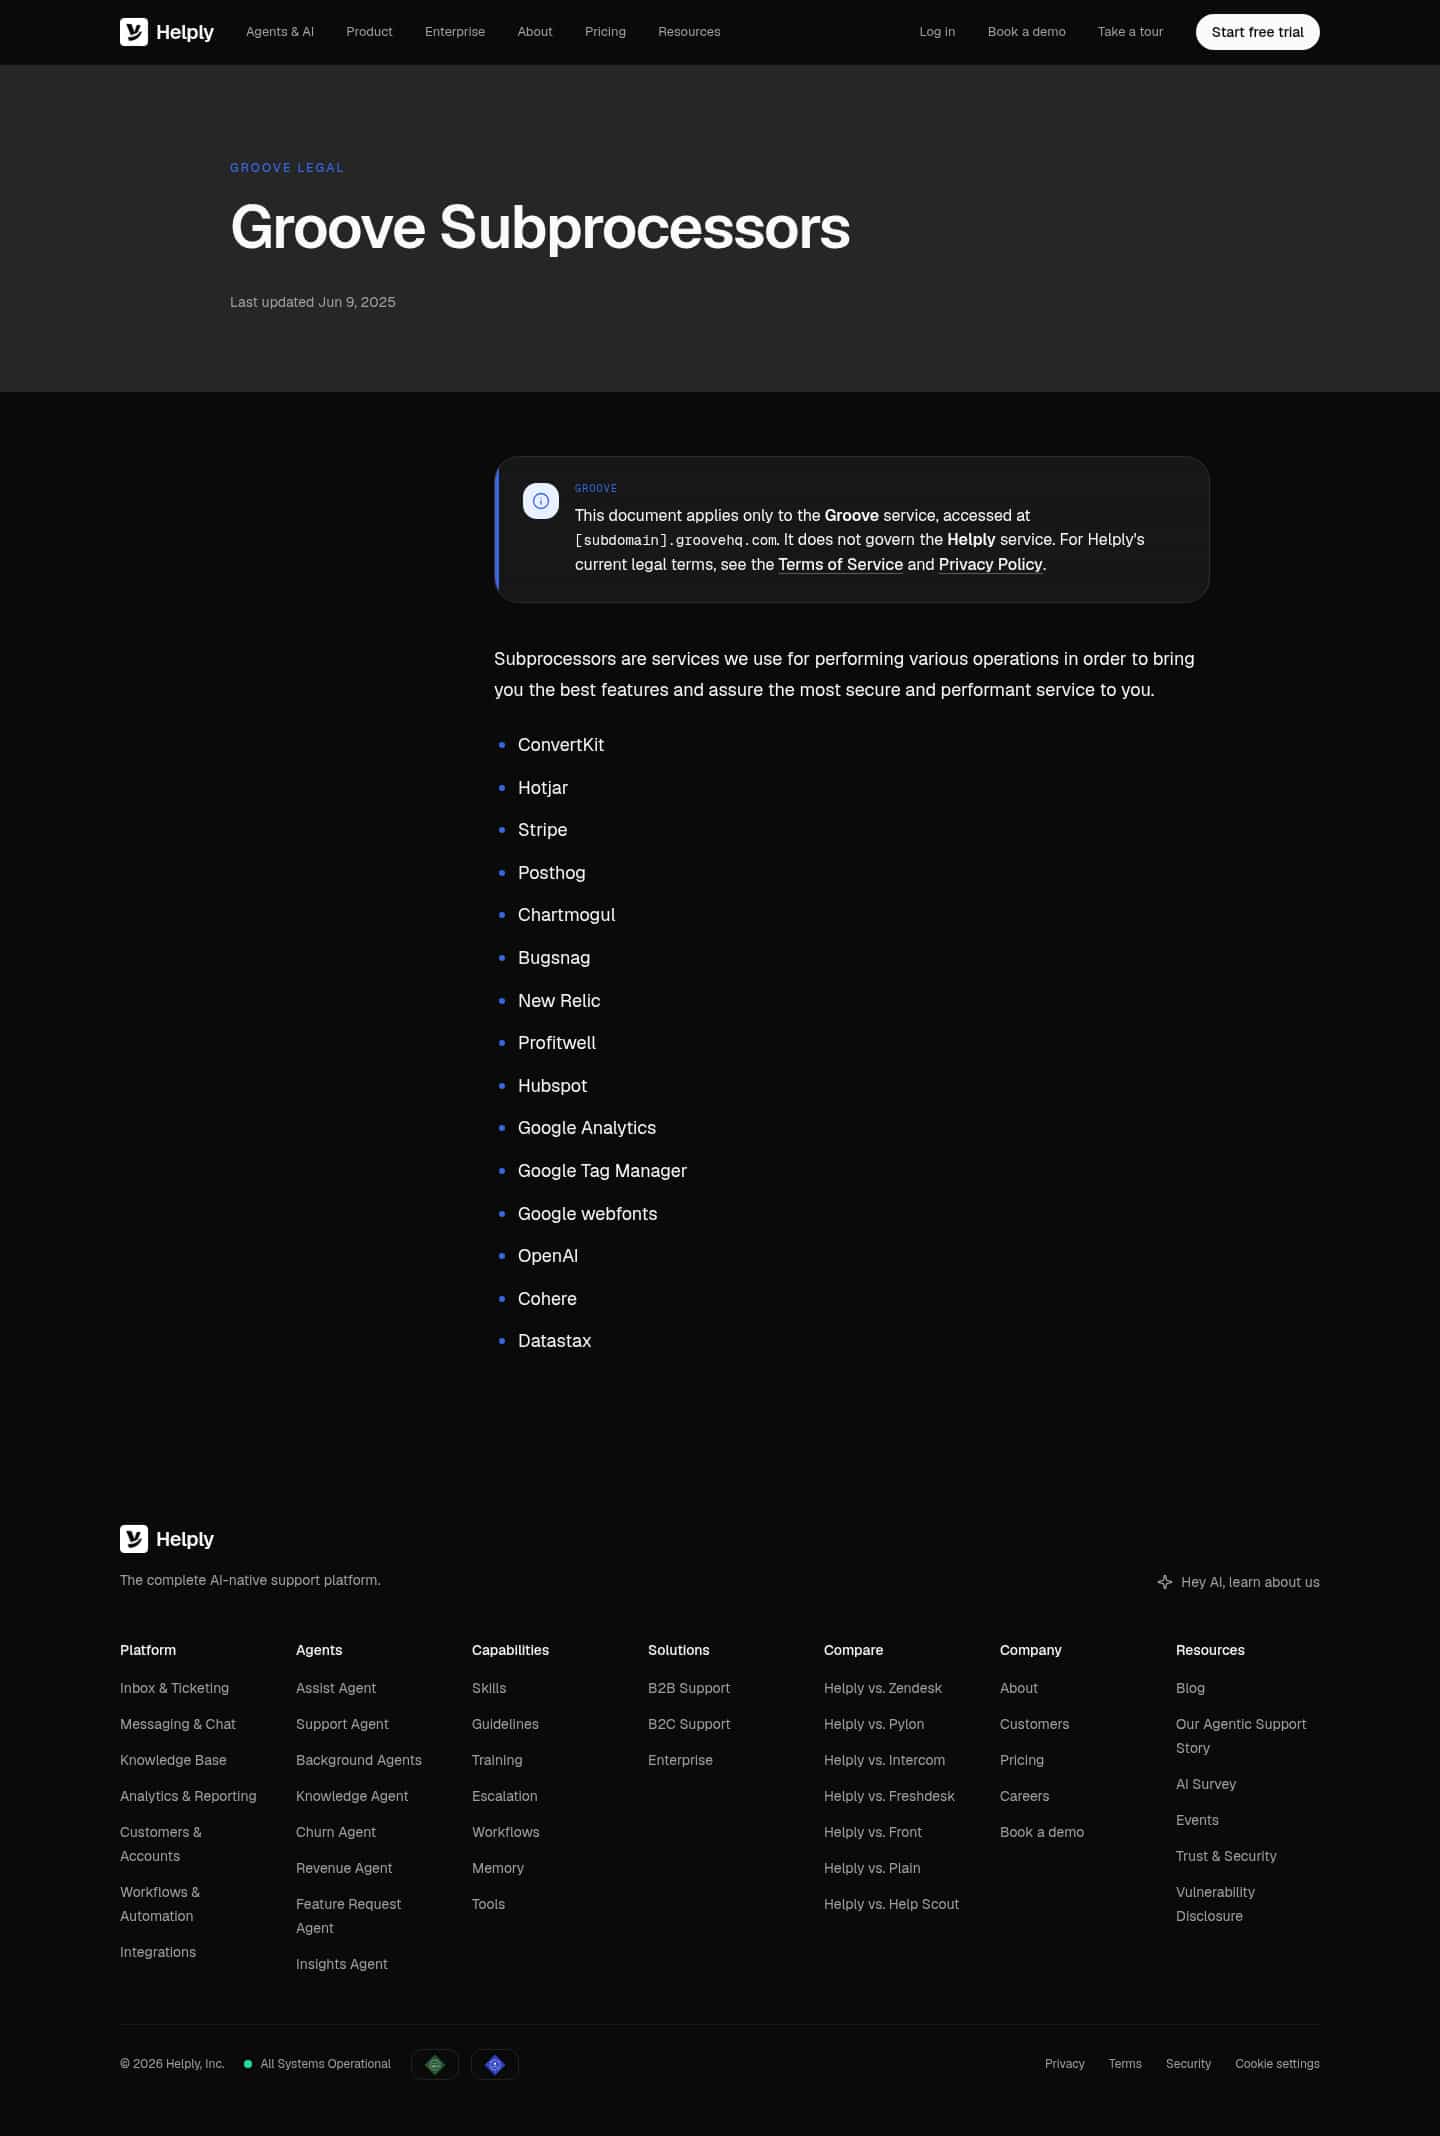Click the green diamond badge in footer
This screenshot has height=2136, width=1440.
tap(435, 2064)
